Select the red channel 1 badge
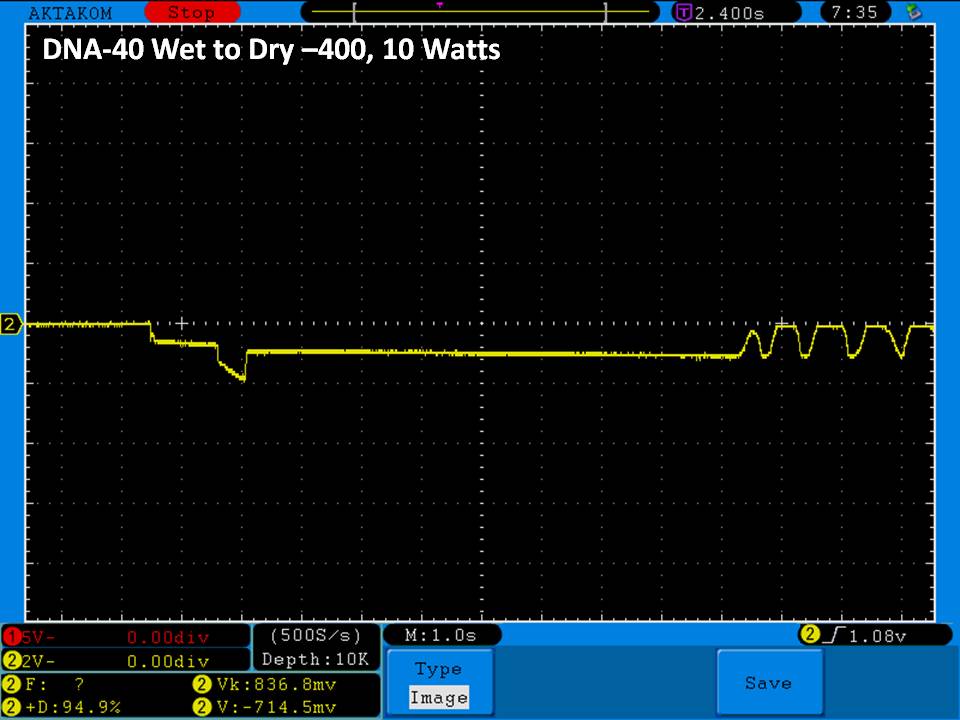The width and height of the screenshot is (960, 720). (x=13, y=637)
